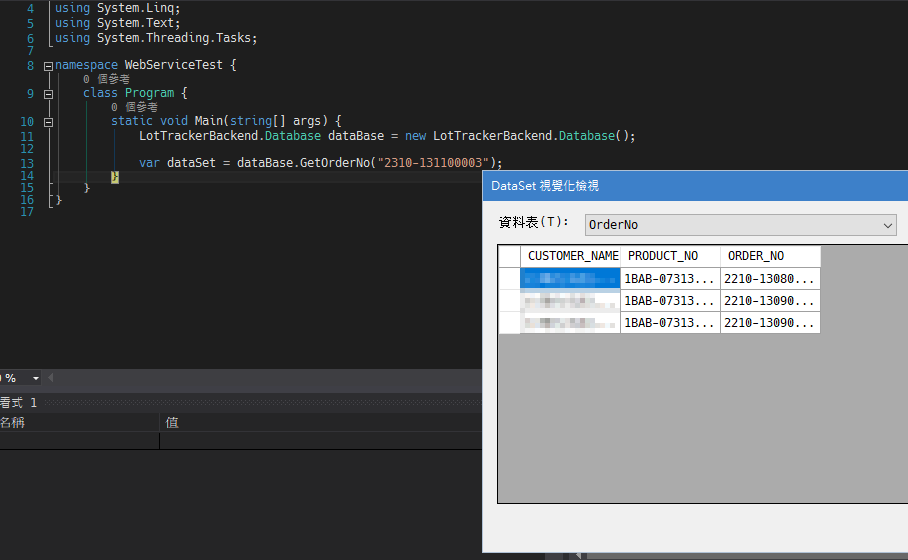Select the first row header in DataSet grid
The width and height of the screenshot is (908, 560).
509,278
